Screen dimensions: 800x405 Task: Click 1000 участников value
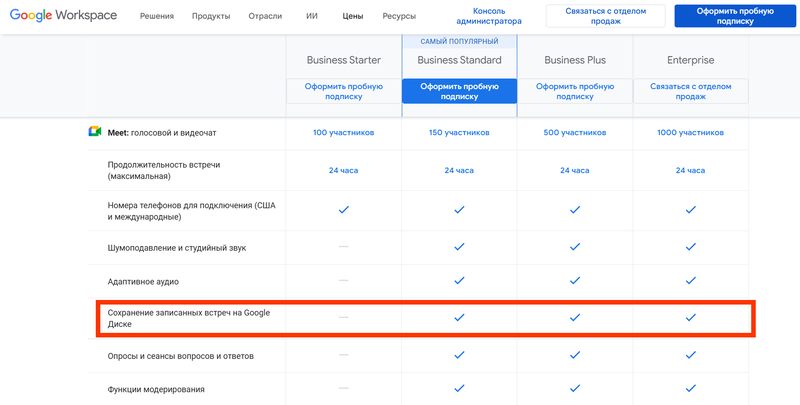(691, 133)
